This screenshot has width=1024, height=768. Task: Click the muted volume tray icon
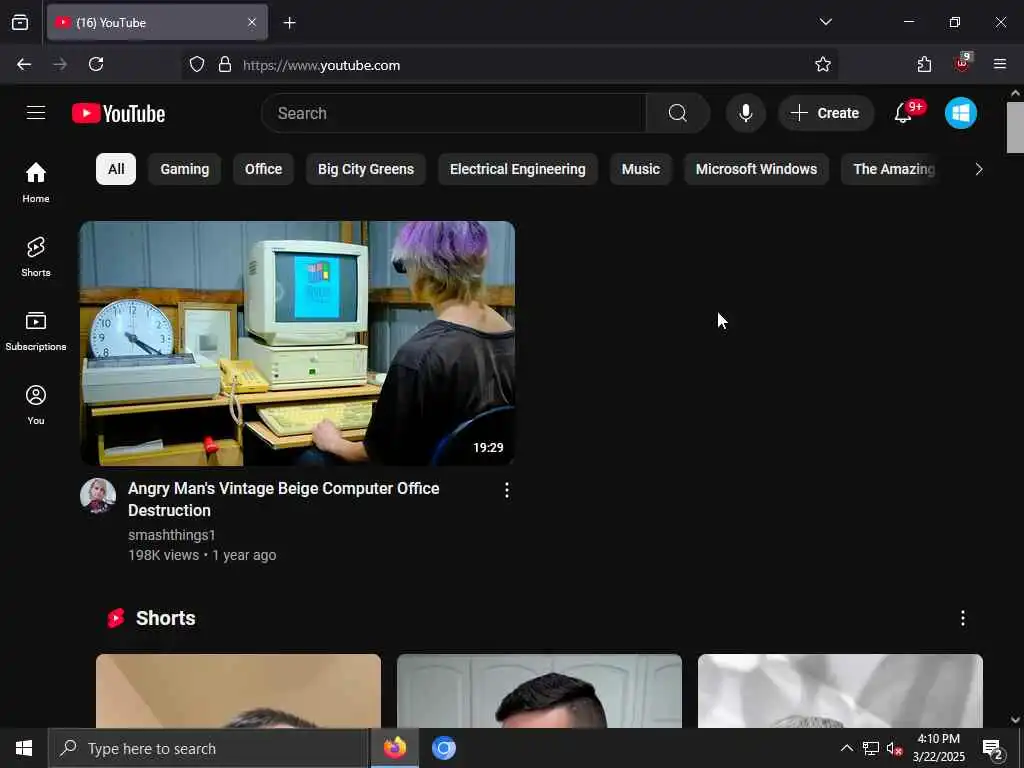tap(895, 748)
